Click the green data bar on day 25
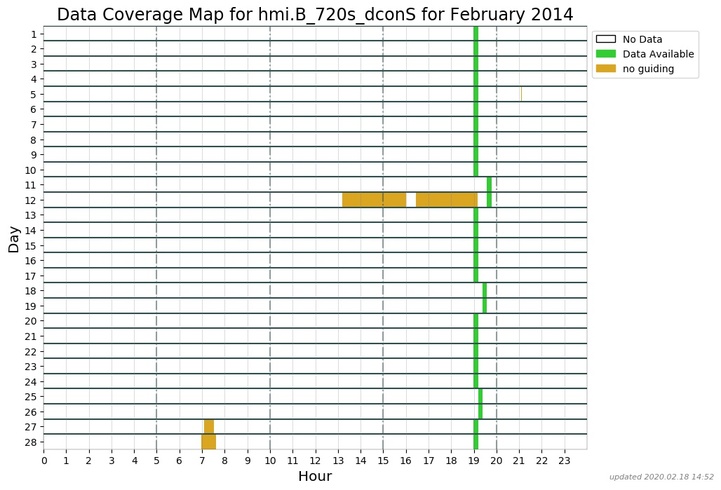 tap(480, 397)
